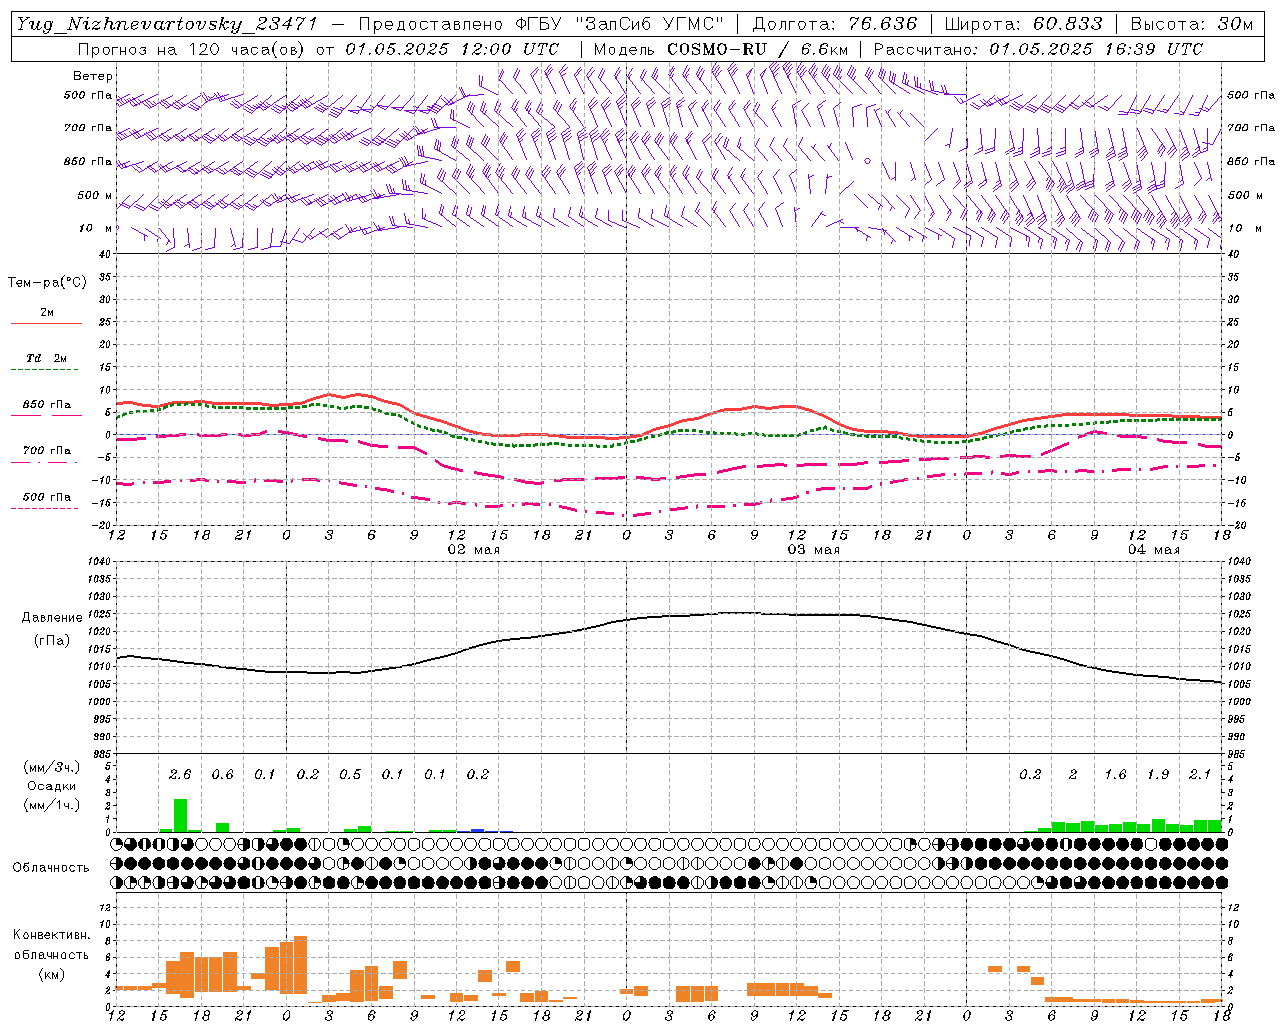Click the Ветер panel label
Viewport: 1280px width, 1024px height.
(93, 76)
